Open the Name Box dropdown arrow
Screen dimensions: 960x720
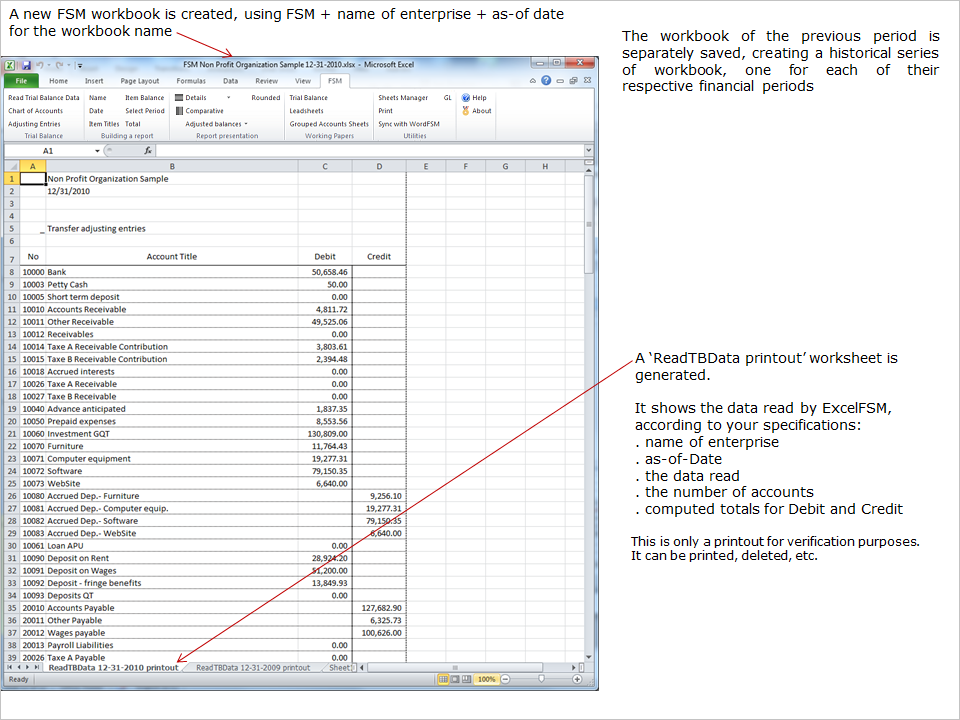click(97, 151)
